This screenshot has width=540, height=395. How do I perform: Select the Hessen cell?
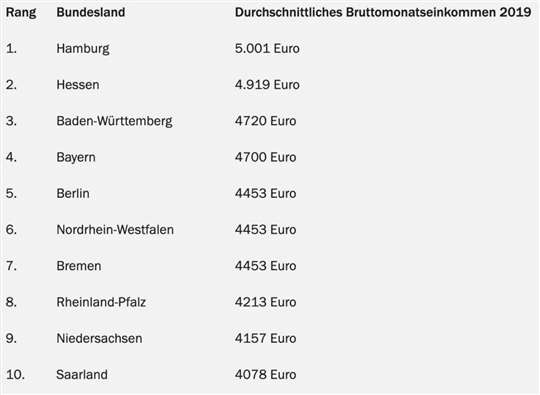pos(78,85)
